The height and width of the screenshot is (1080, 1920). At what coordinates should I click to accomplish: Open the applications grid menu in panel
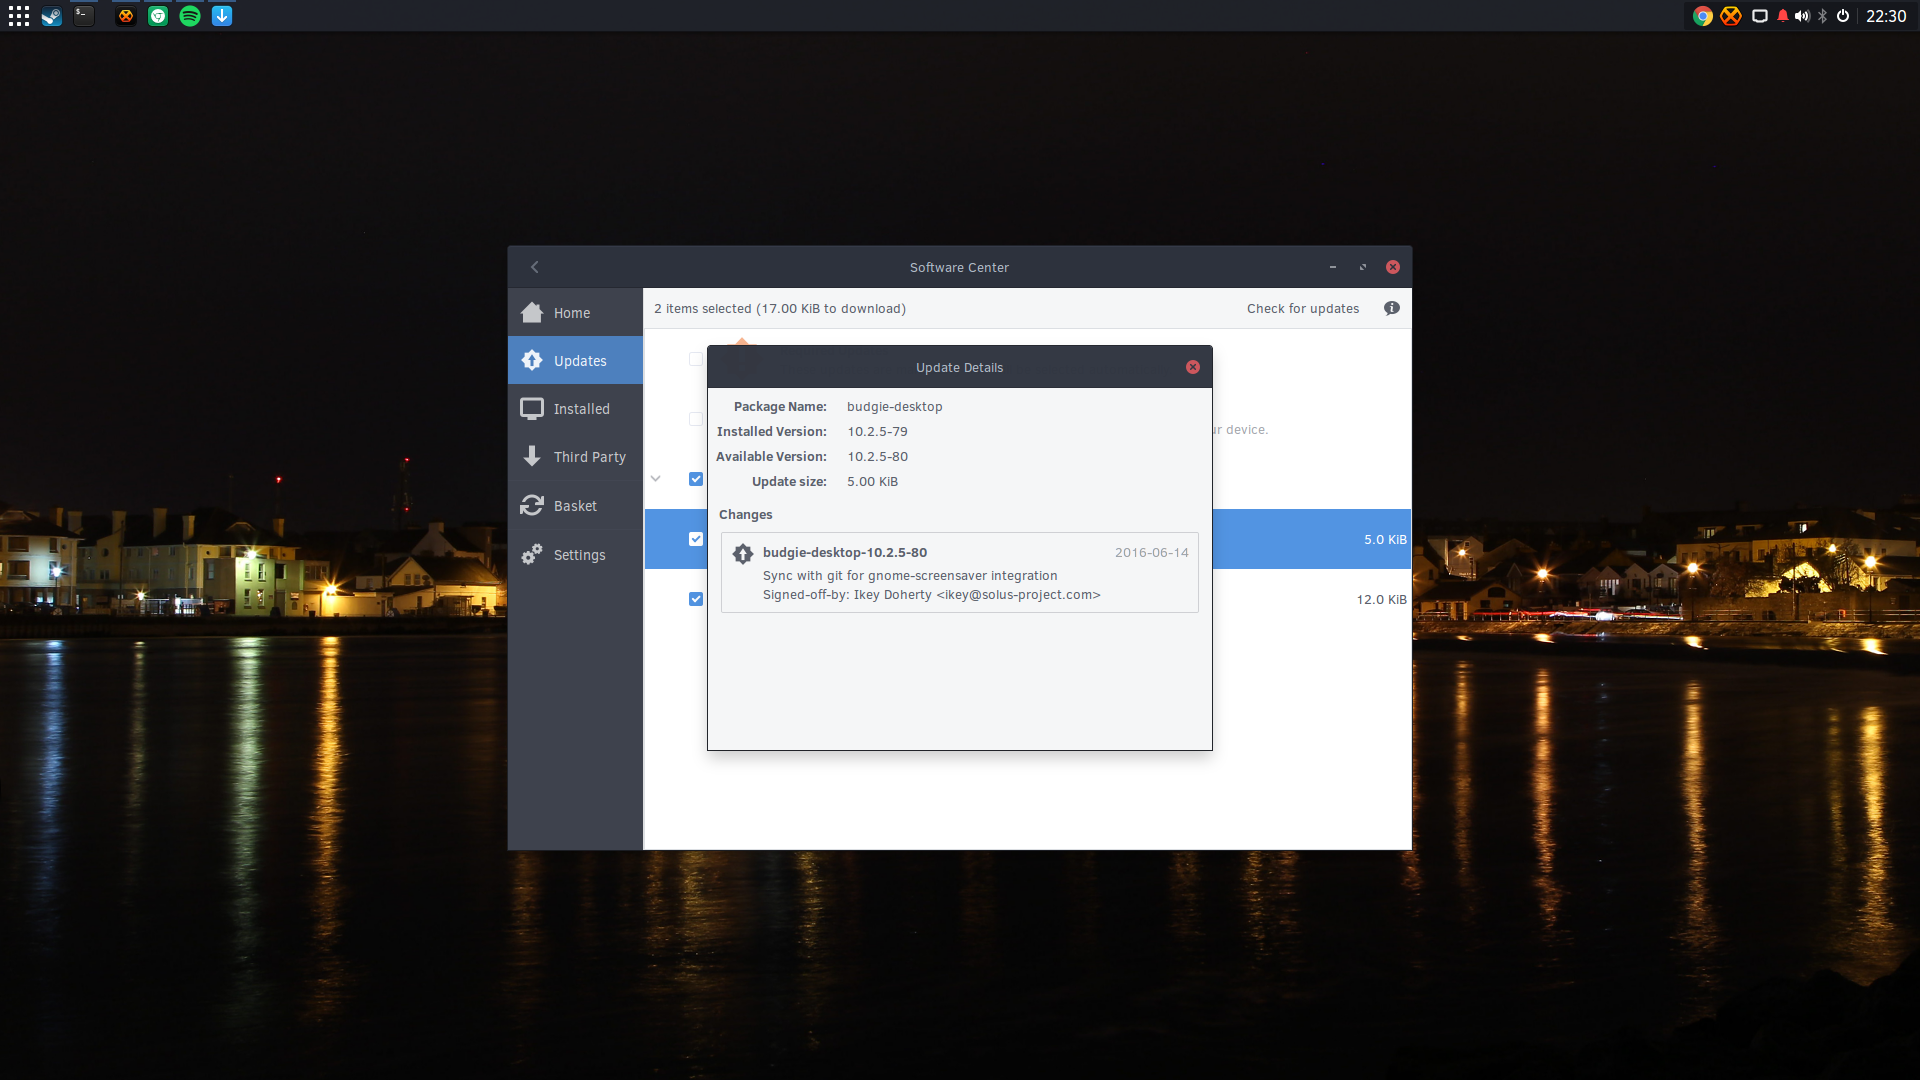[19, 16]
